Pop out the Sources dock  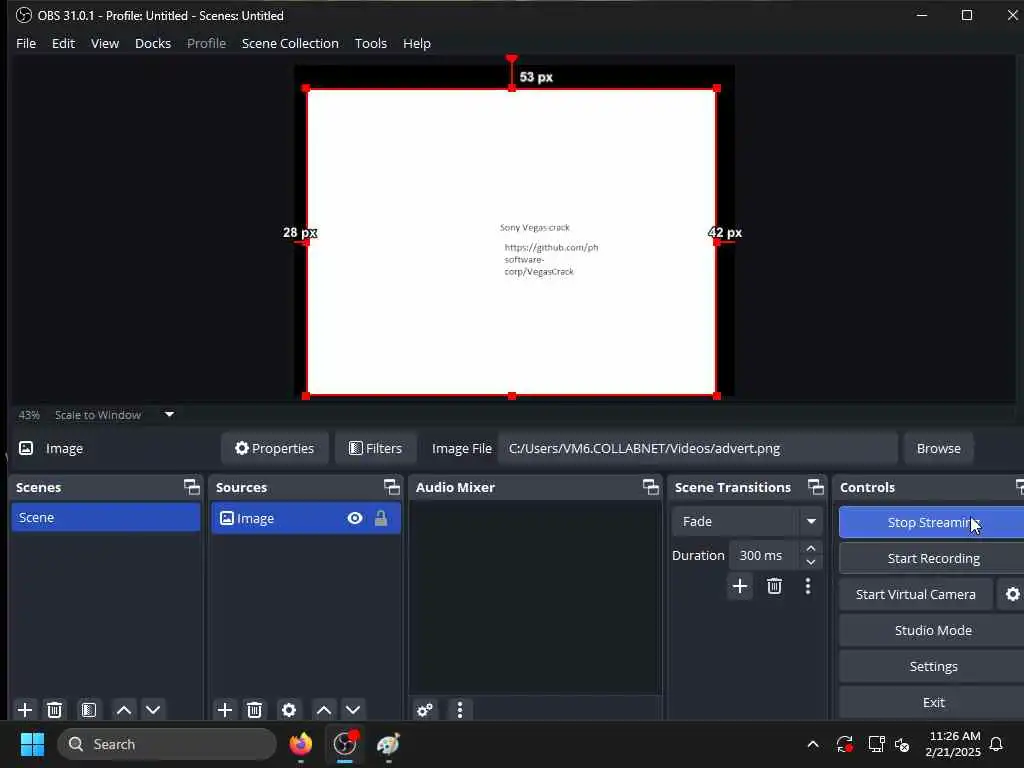point(391,487)
